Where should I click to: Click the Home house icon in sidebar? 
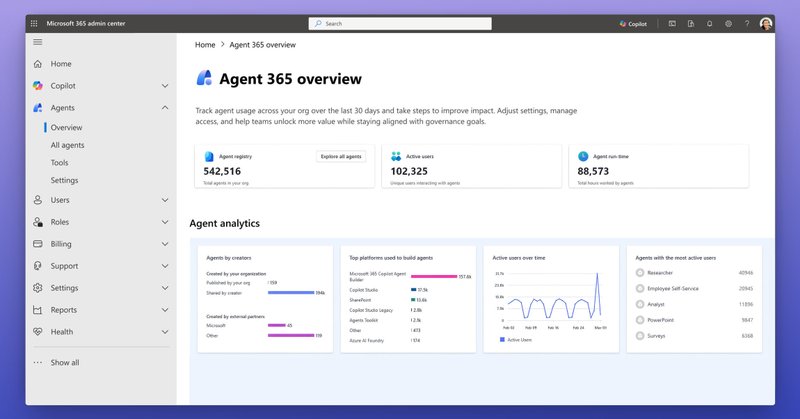pyautogui.click(x=38, y=64)
